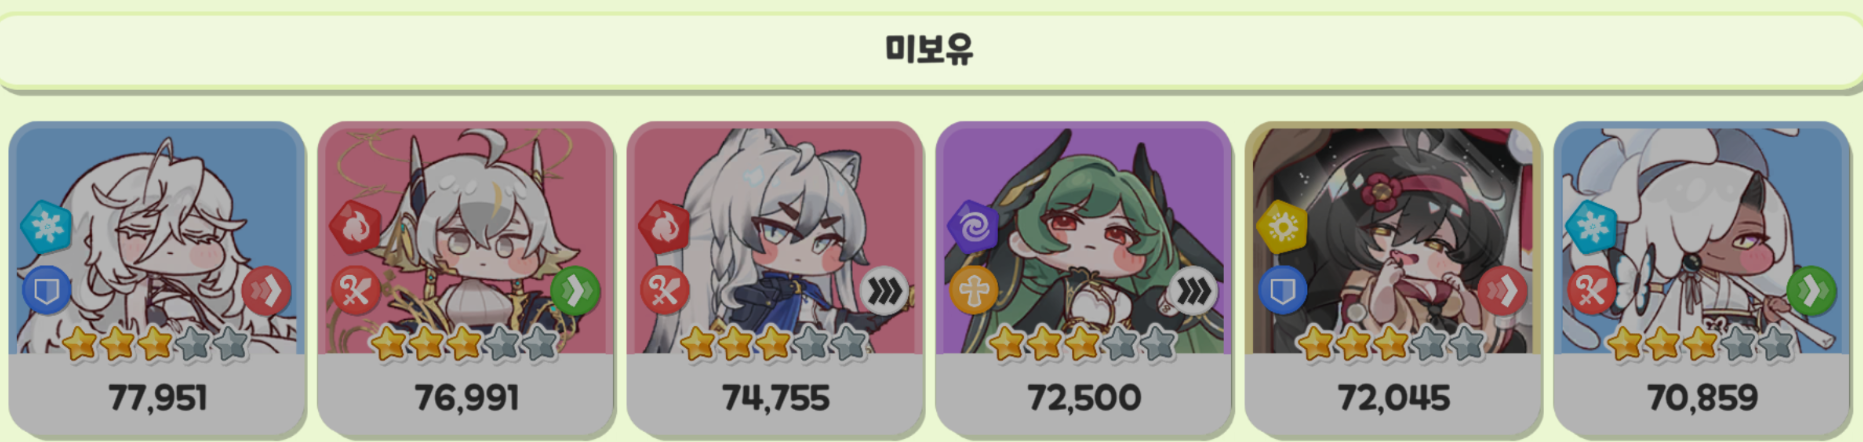
Task: Click the white triple-chevron icon on 74,755 card
Action: pyautogui.click(x=884, y=291)
